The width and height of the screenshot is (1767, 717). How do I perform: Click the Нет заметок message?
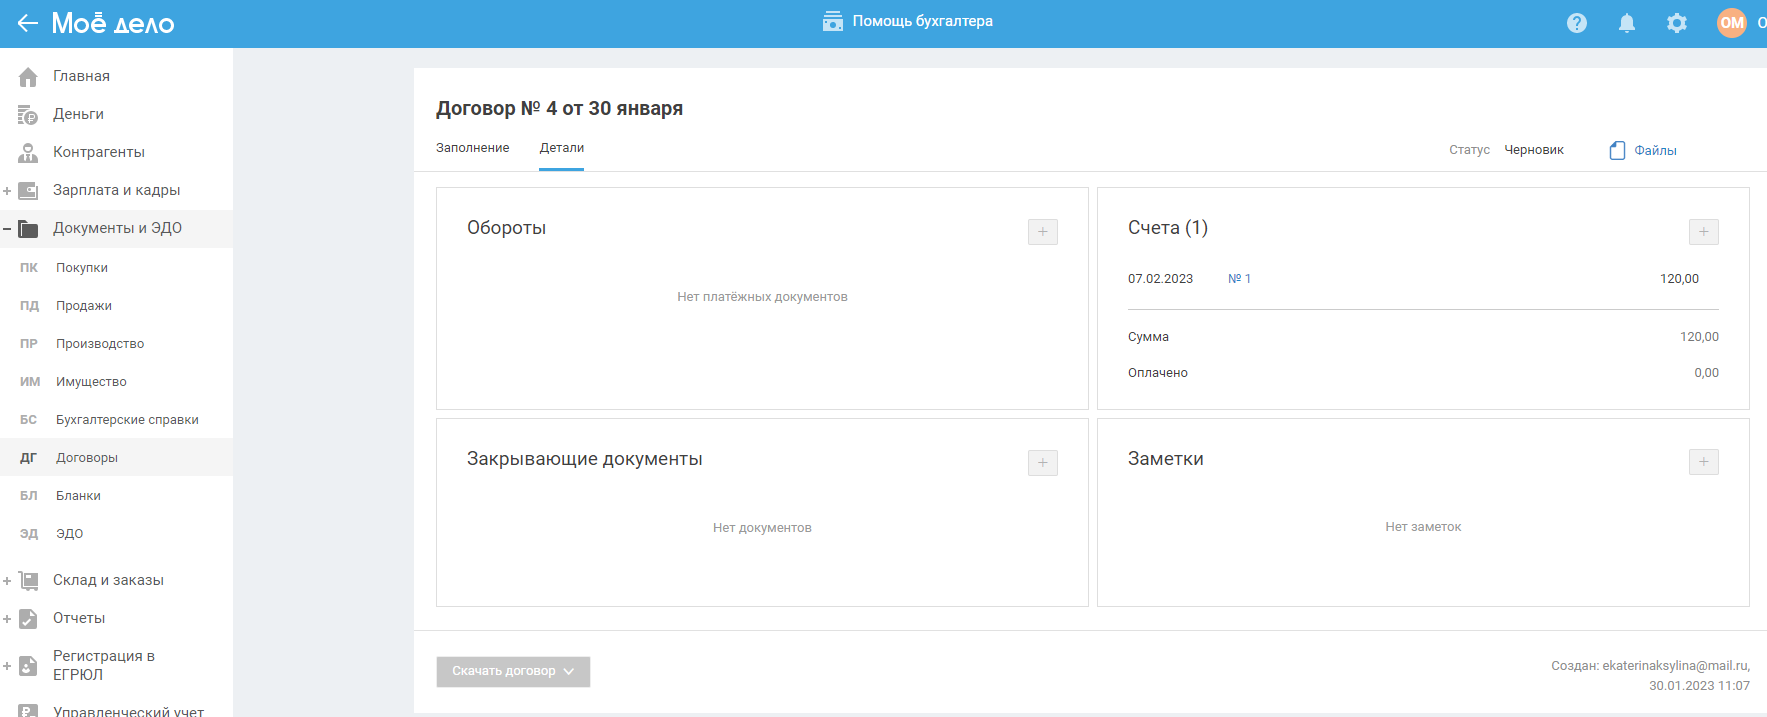tap(1423, 527)
